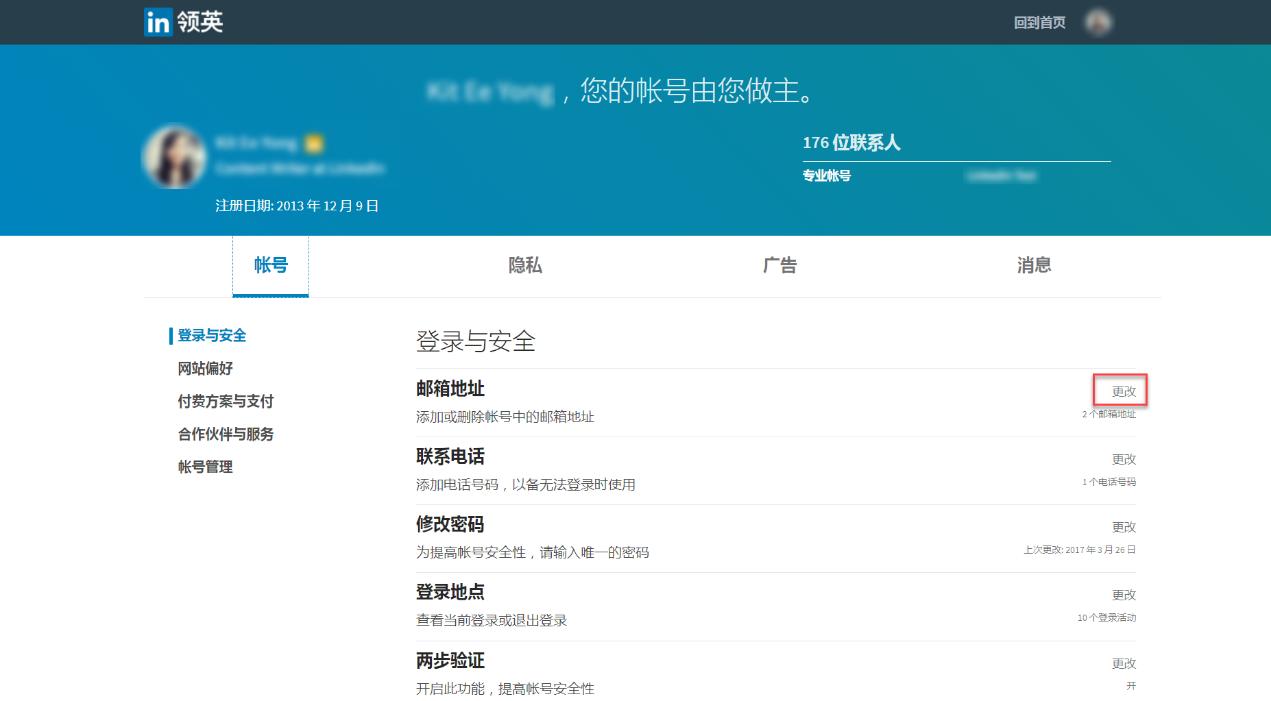Screen dimensions: 1271x701
Task: Select 帐号管理 from the sidebar
Action: pos(207,466)
